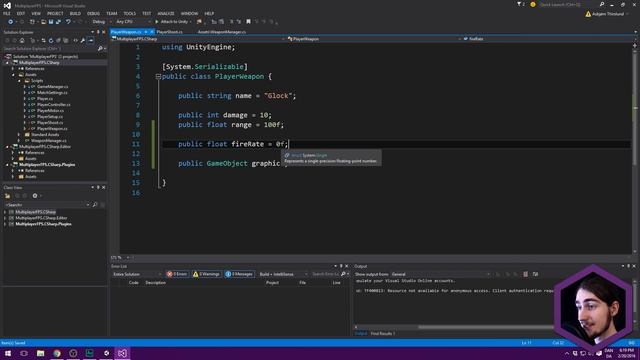Open the TOOLS menu
The image size is (640, 360).
(130, 13)
